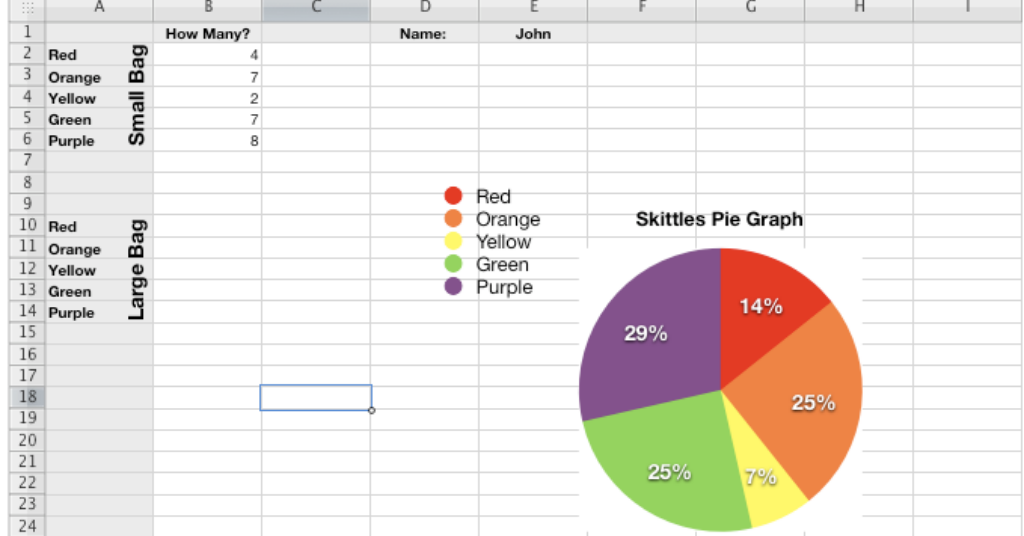Select column G header

click(x=750, y=10)
